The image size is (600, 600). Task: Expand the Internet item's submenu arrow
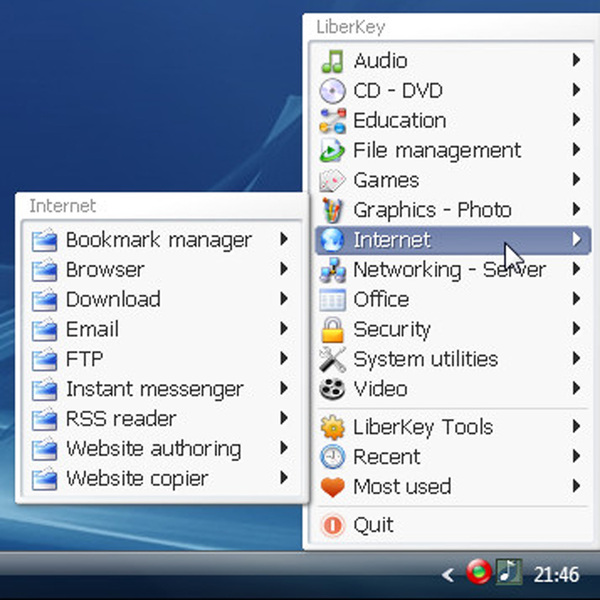pos(576,239)
